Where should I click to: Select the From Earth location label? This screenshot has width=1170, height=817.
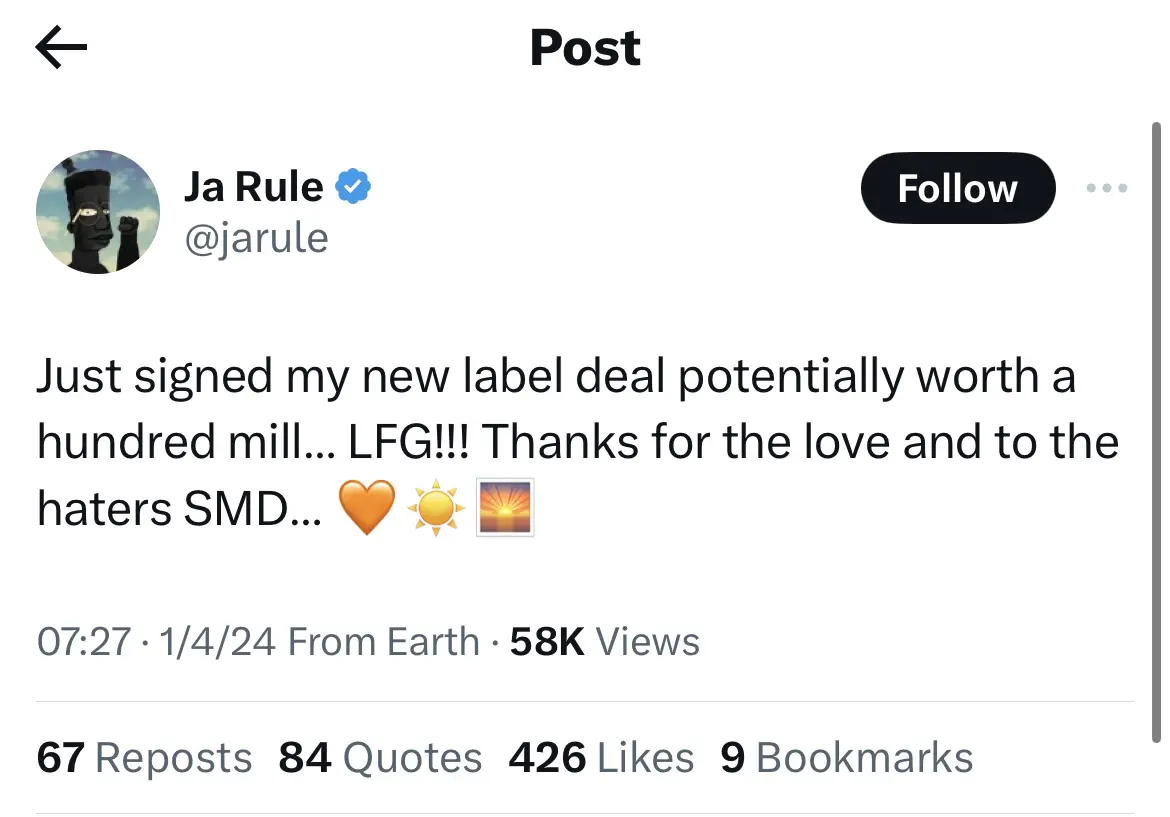(384, 642)
